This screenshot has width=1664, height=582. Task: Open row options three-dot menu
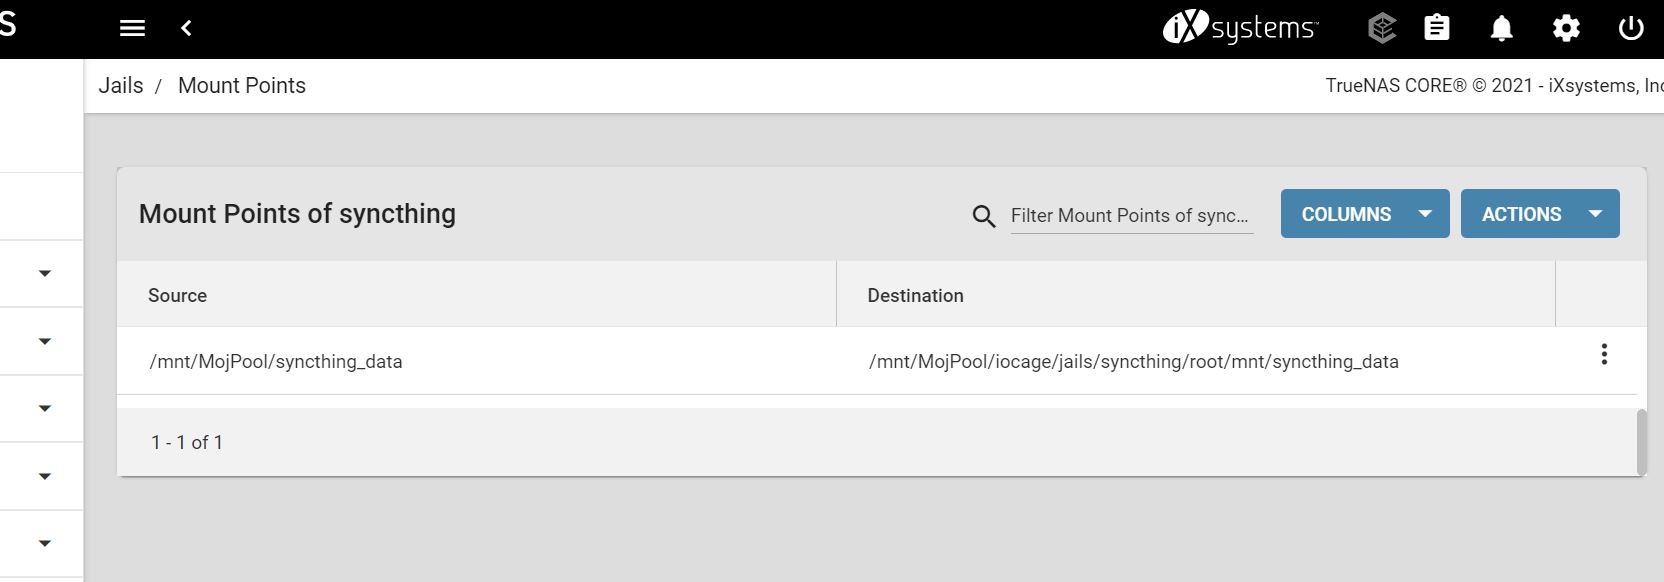pyautogui.click(x=1604, y=354)
